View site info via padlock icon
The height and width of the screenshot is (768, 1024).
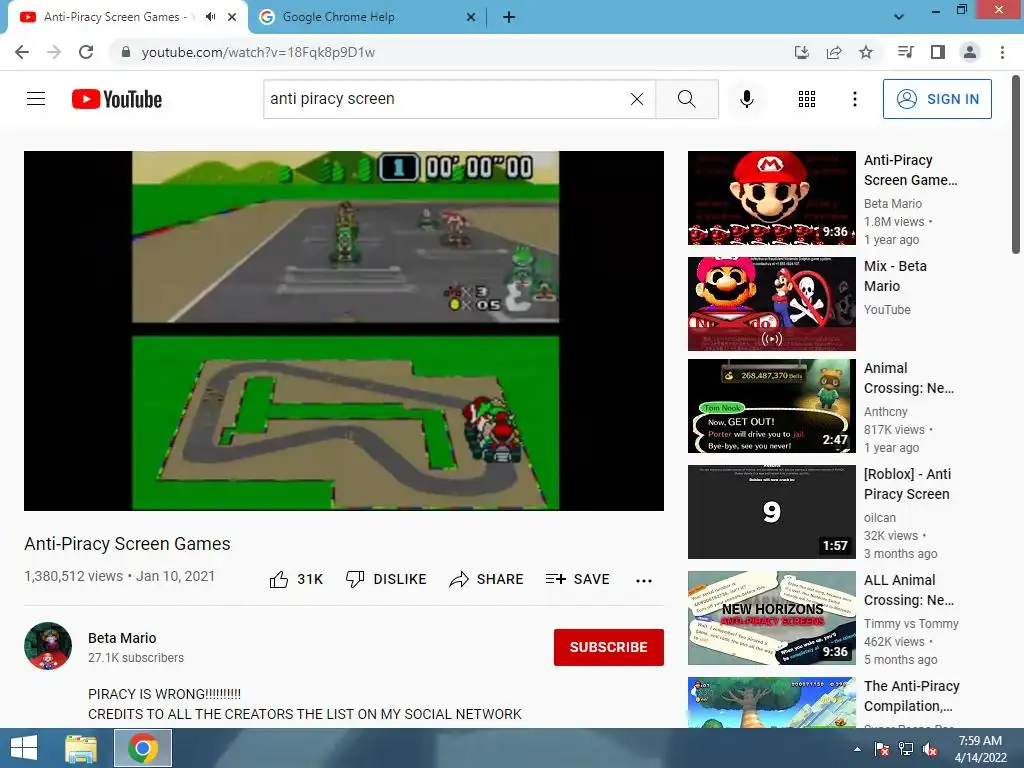coord(126,52)
